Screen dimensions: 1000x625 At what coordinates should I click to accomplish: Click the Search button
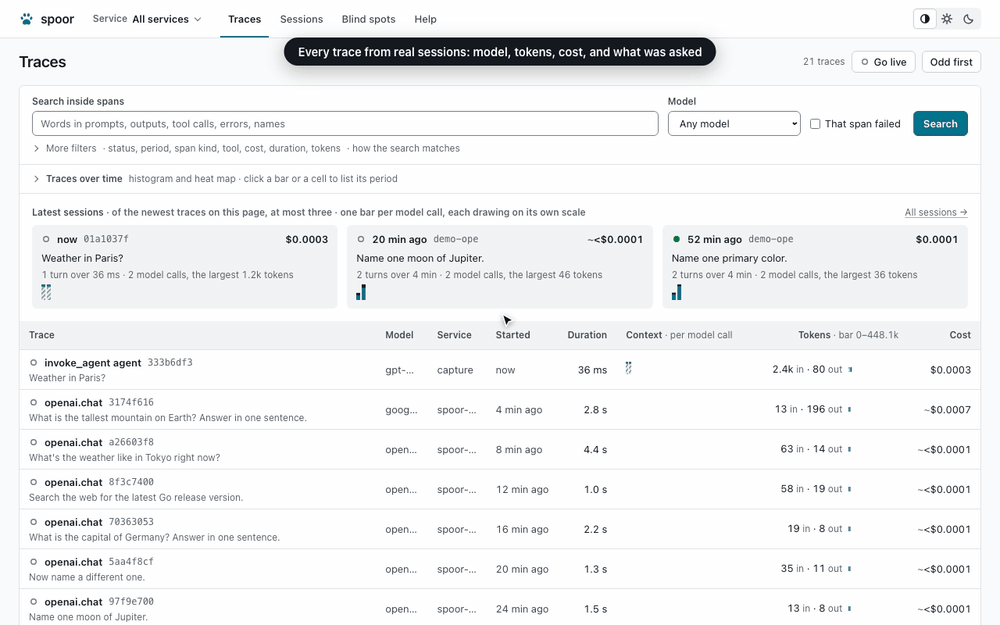pos(940,124)
